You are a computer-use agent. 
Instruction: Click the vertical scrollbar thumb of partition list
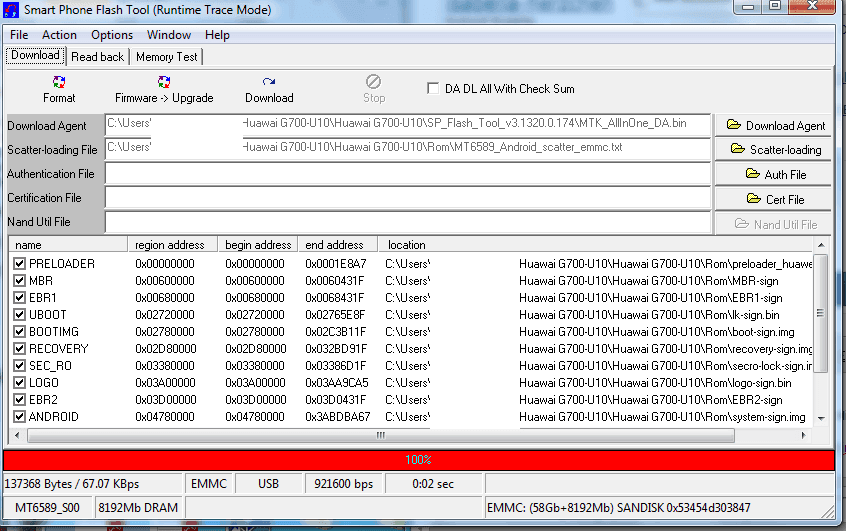(821, 313)
